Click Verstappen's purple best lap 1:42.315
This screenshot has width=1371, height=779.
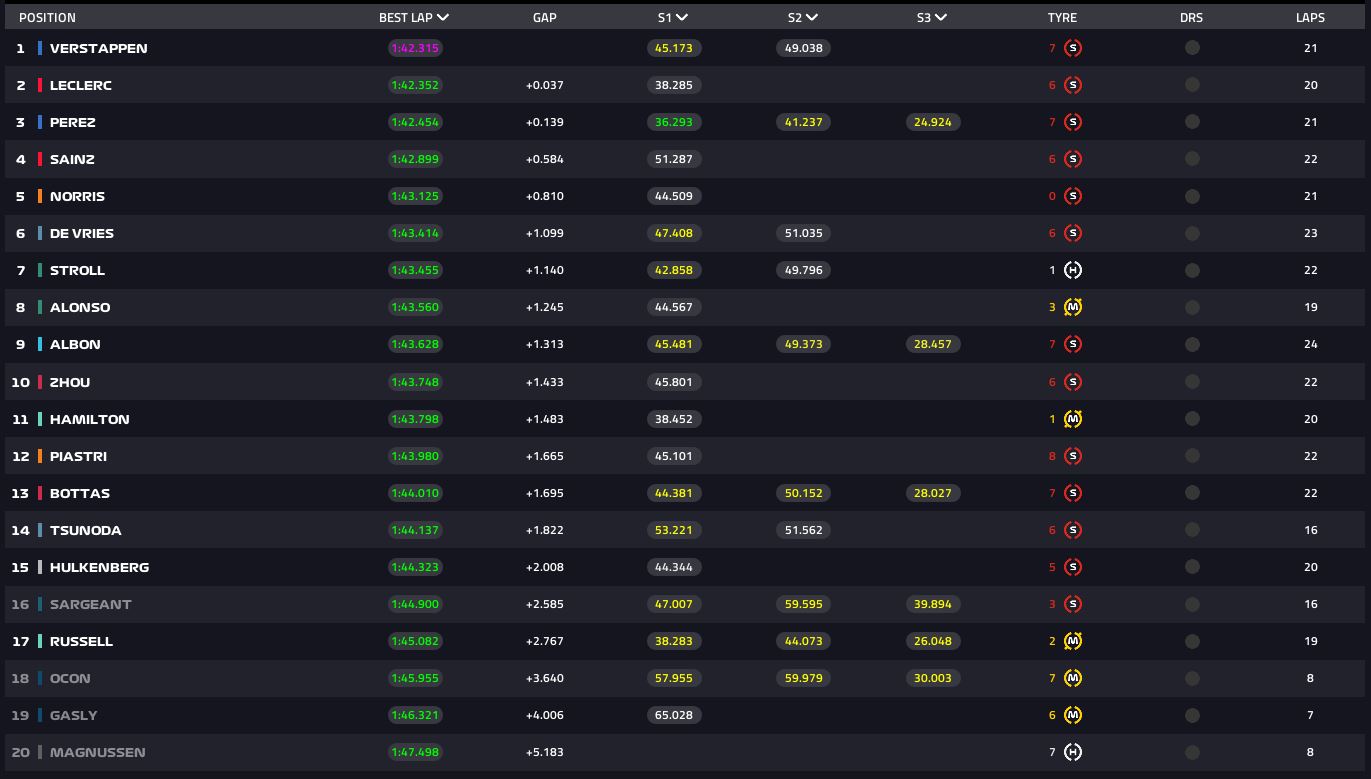click(x=415, y=48)
